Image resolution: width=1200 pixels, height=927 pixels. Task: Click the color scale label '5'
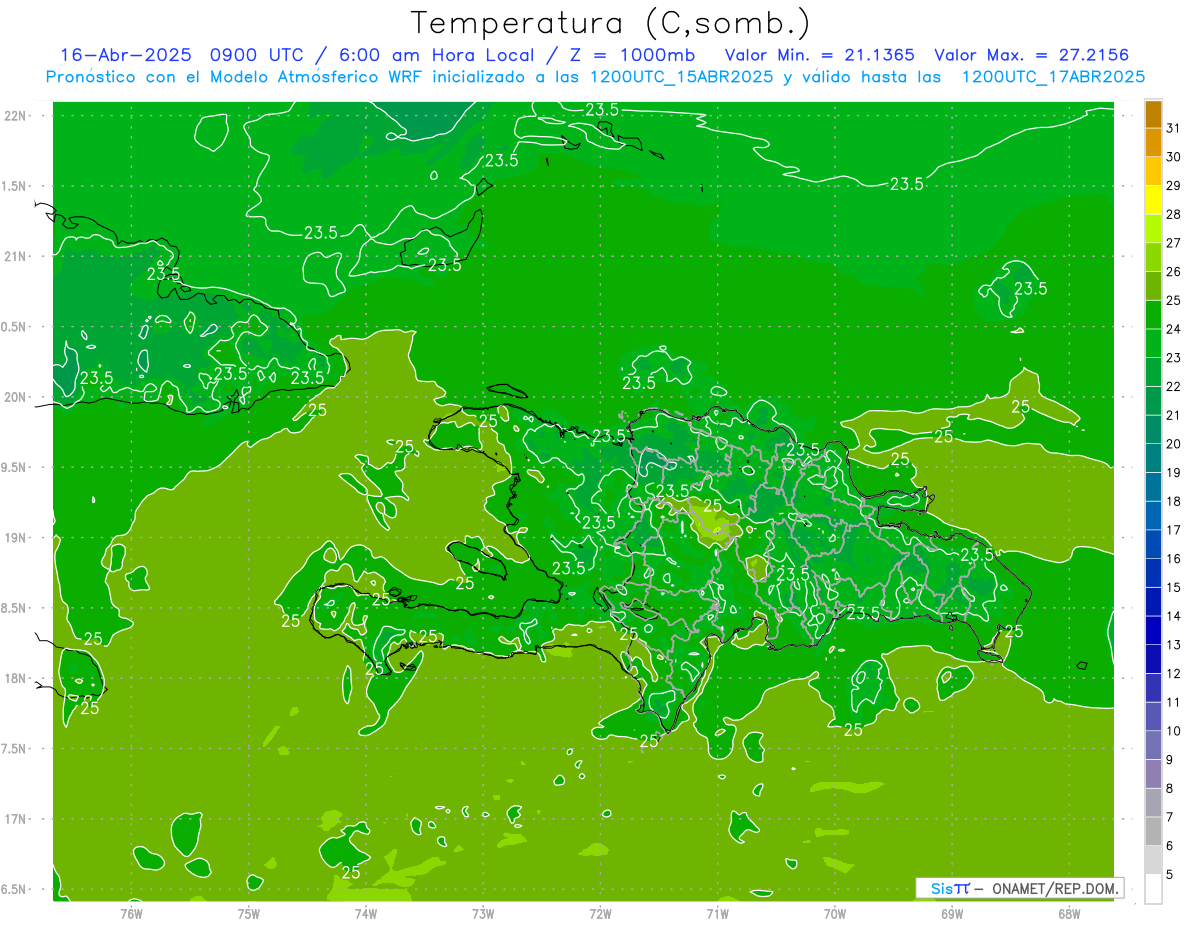[x=1170, y=875]
